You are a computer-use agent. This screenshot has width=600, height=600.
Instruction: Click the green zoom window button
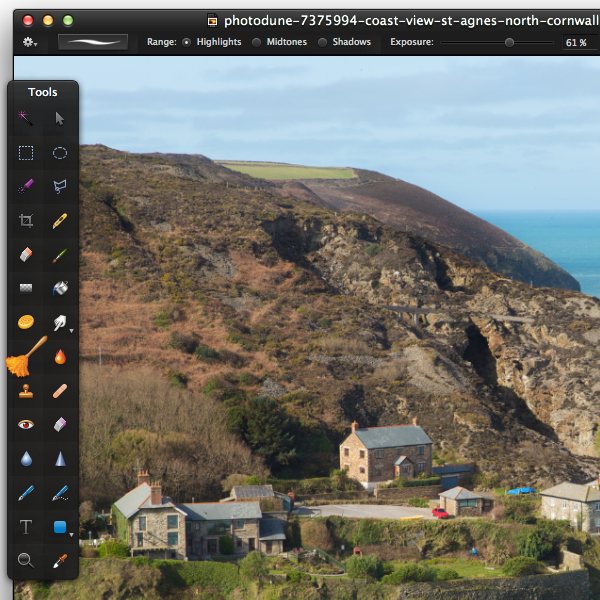(68, 20)
